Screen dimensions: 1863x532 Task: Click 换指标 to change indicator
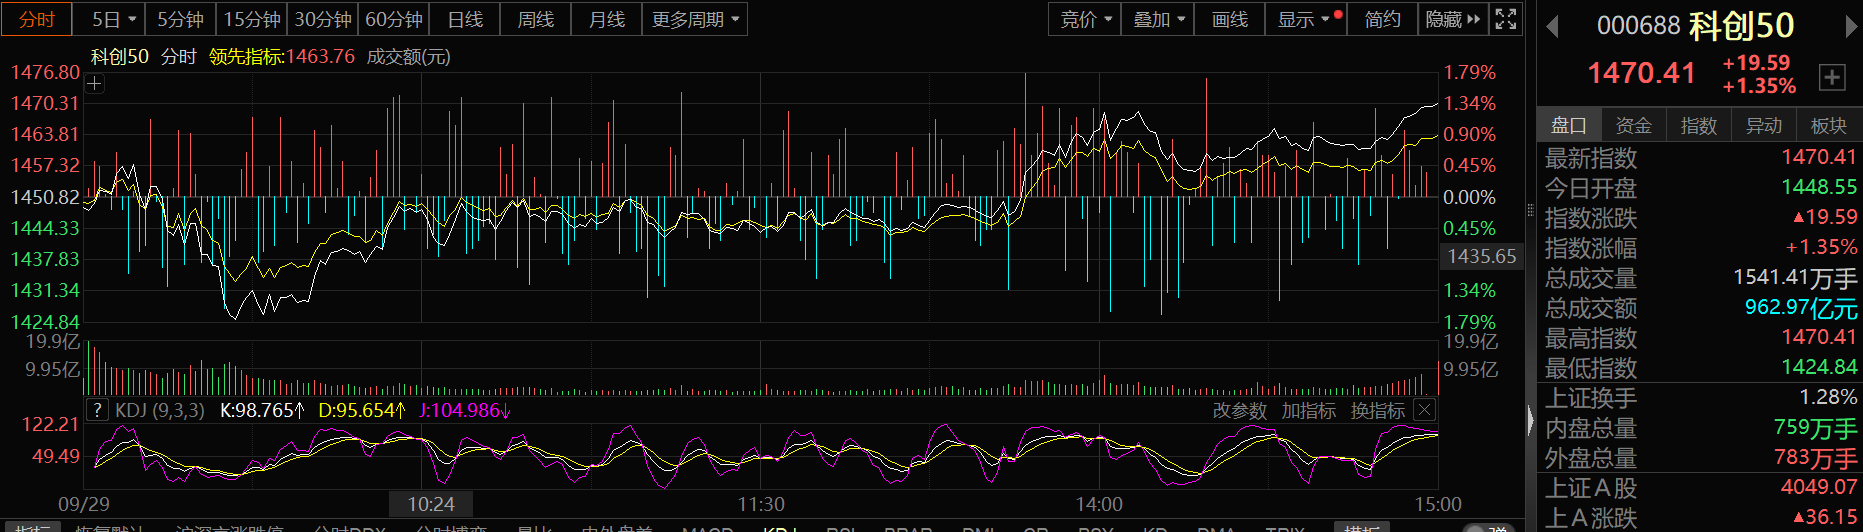click(x=1377, y=410)
